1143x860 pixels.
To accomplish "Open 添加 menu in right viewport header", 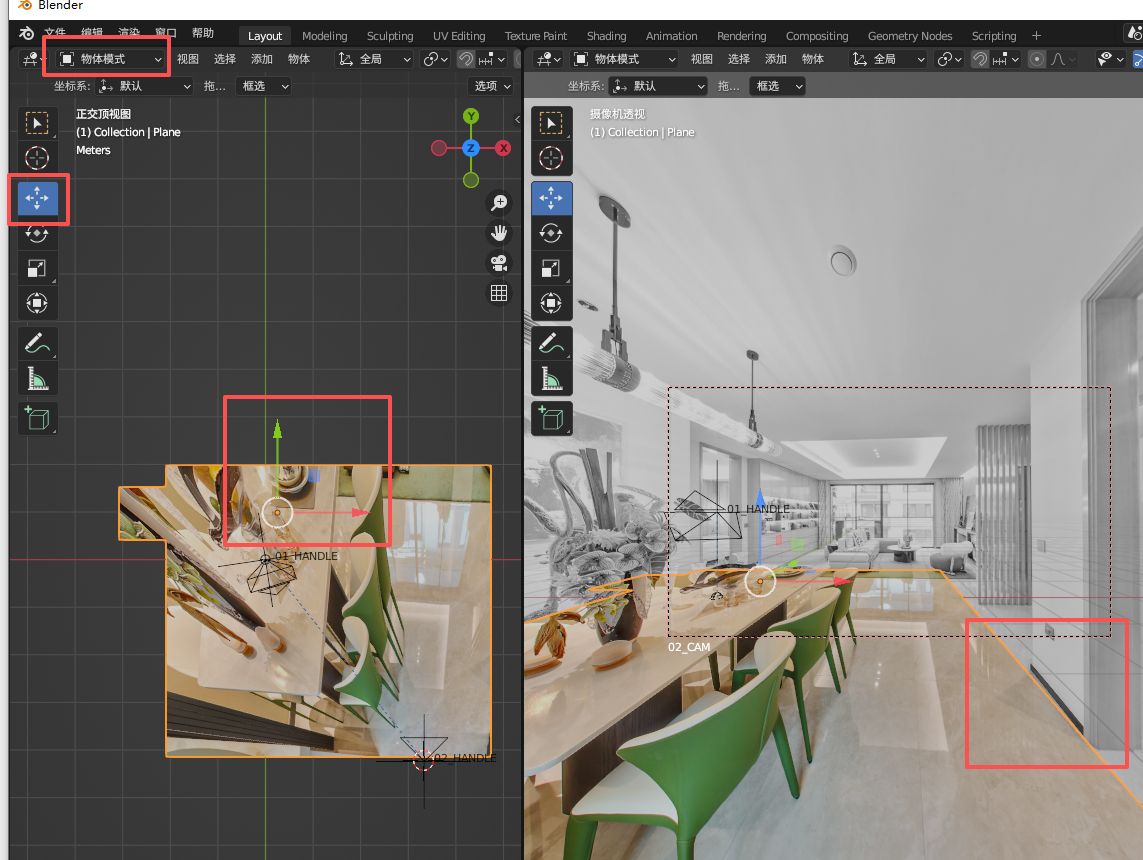I will tap(776, 60).
